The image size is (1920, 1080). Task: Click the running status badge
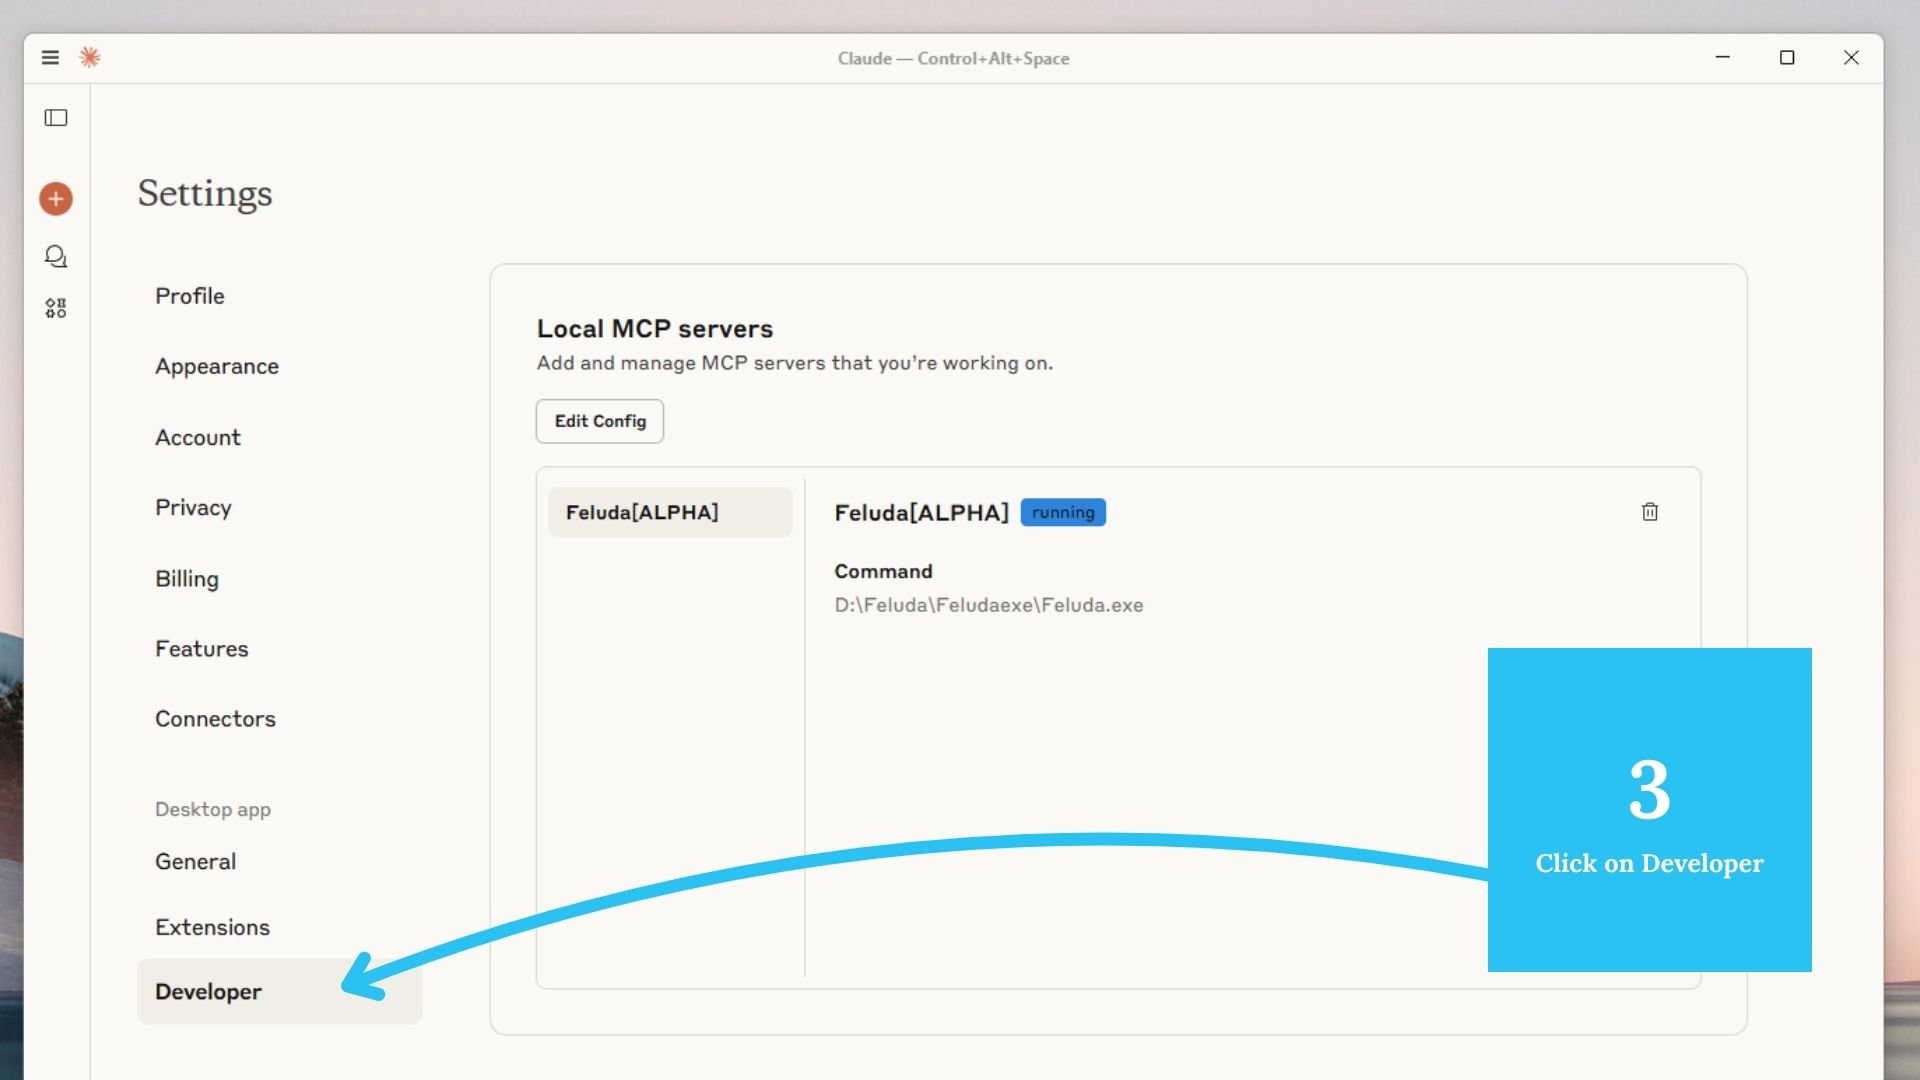[1062, 512]
